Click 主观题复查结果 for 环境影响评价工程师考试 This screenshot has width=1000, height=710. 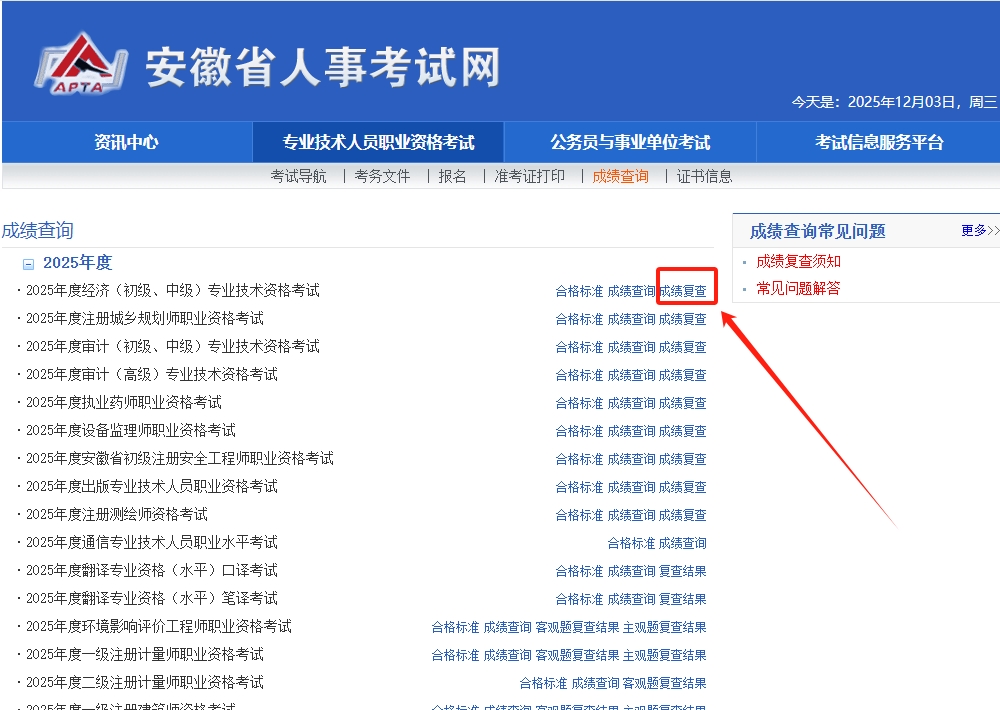tap(664, 627)
